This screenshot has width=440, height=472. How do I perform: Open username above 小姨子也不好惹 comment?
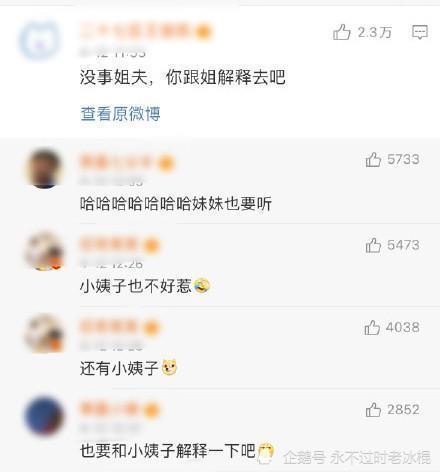(x=119, y=245)
